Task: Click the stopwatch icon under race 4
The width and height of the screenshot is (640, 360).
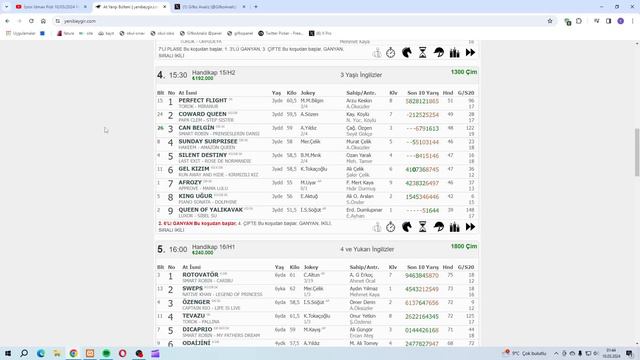Action: tap(391, 227)
